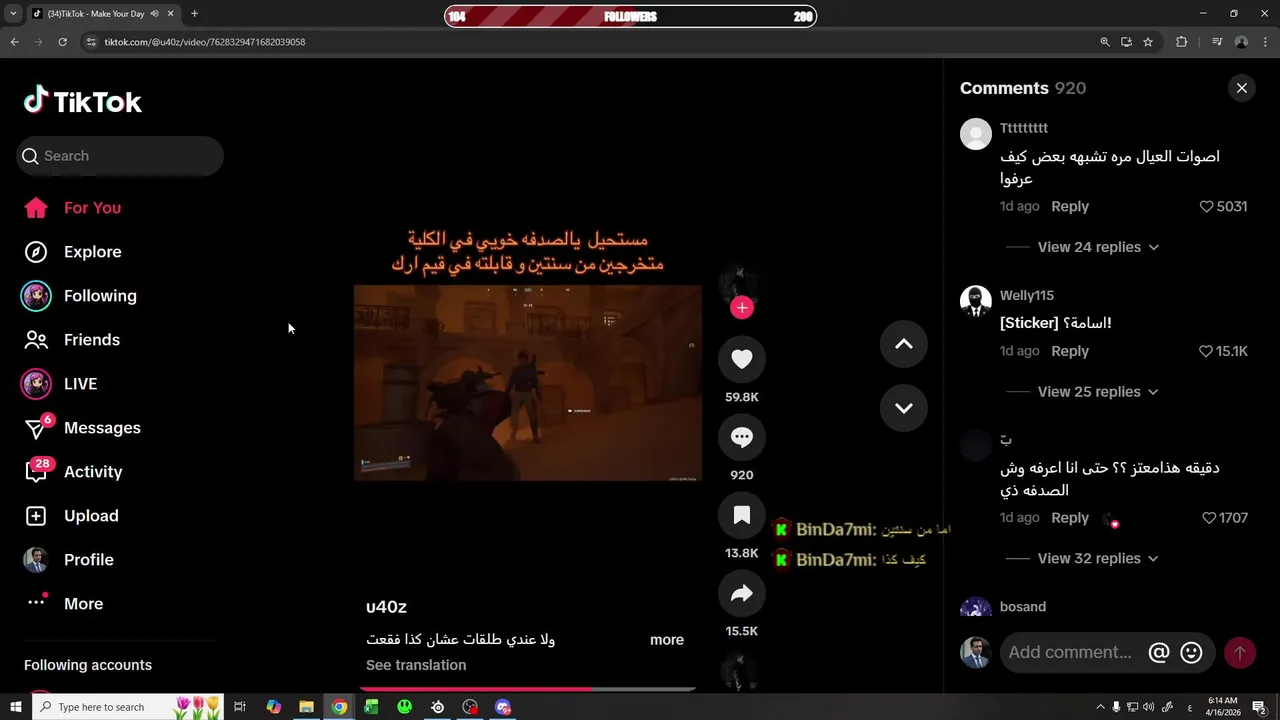This screenshot has height=720, width=1280.
Task: Seek the video progress bar
Action: (528, 689)
